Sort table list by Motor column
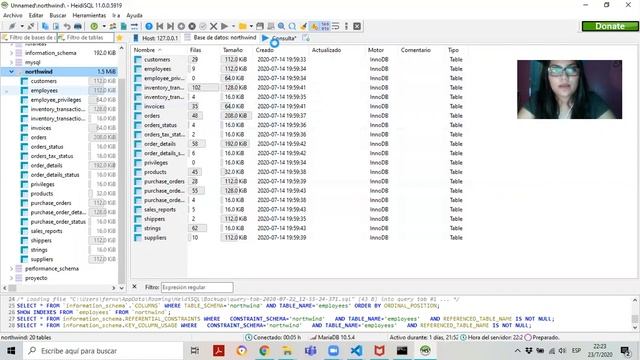 [382, 50]
